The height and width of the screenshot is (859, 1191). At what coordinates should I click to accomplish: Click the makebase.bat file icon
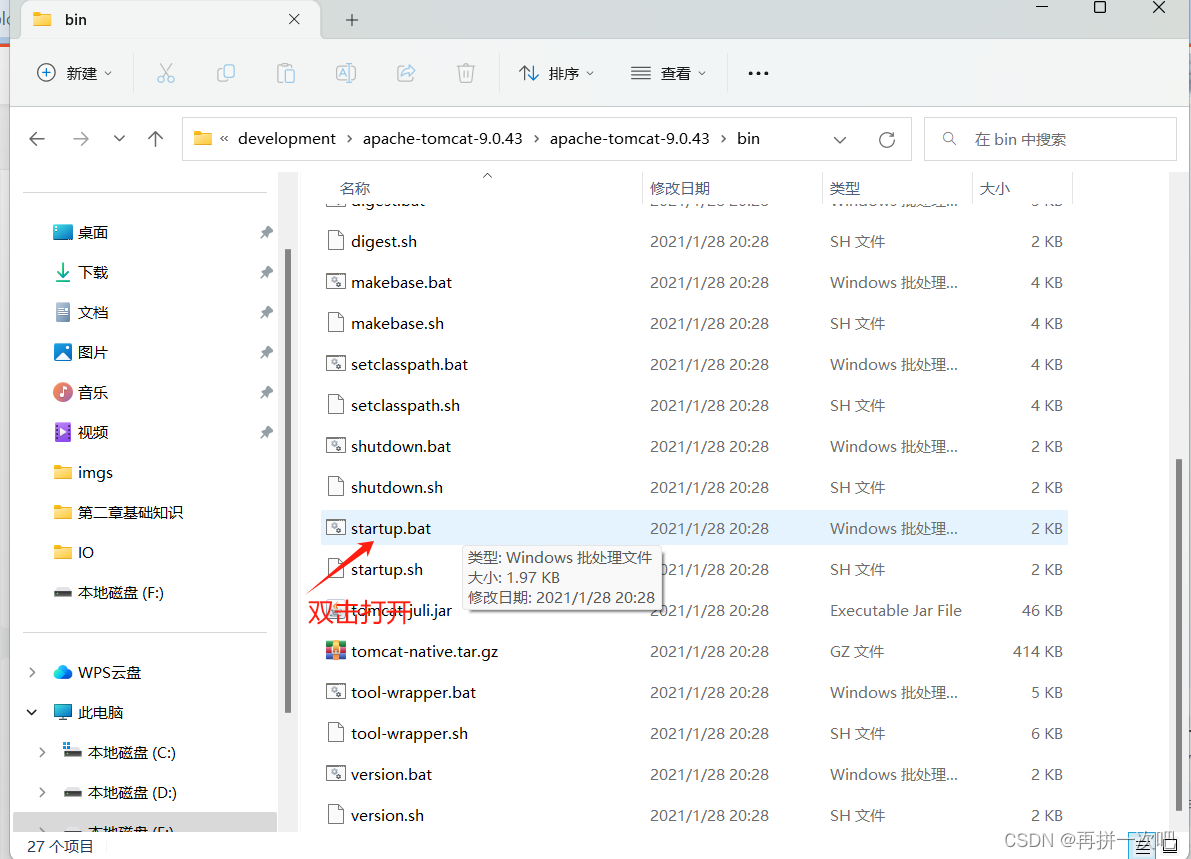[x=336, y=282]
